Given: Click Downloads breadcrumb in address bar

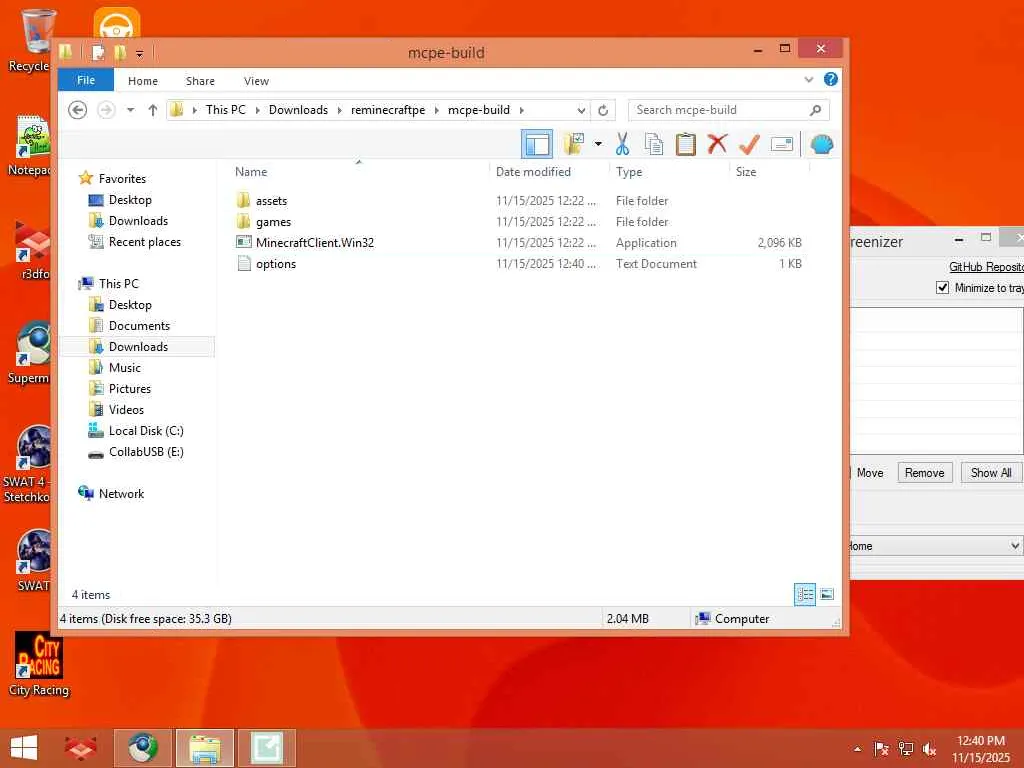Looking at the screenshot, I should tap(298, 110).
